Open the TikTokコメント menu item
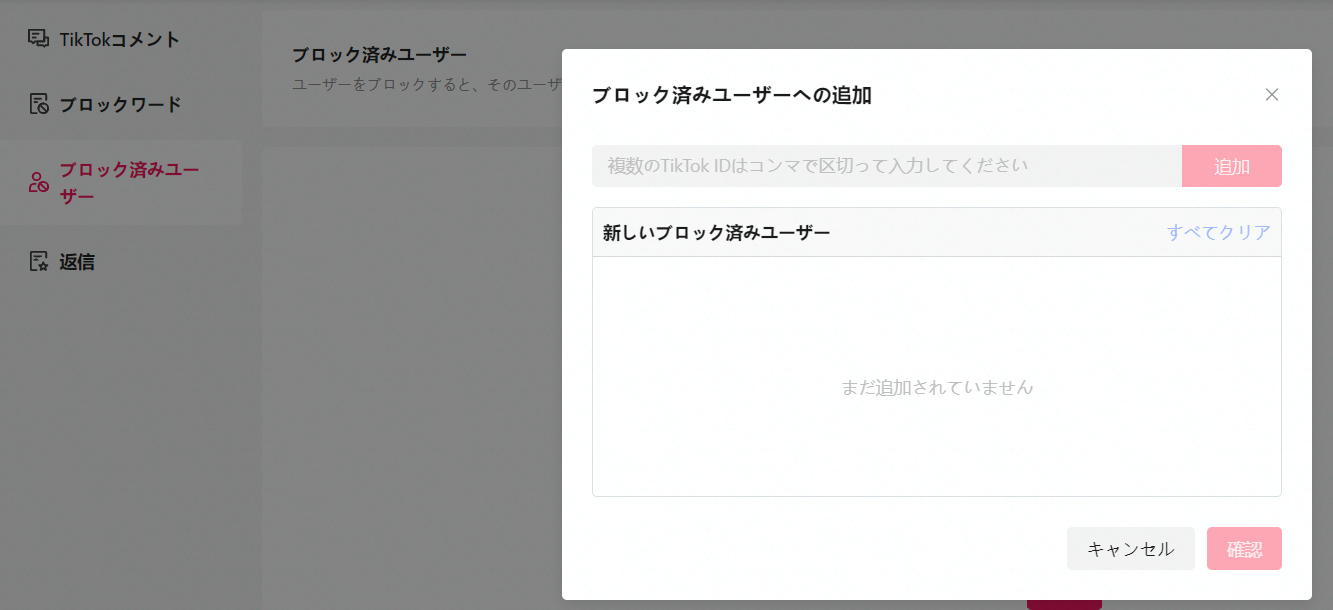Image resolution: width=1333 pixels, height=610 pixels. (x=119, y=40)
